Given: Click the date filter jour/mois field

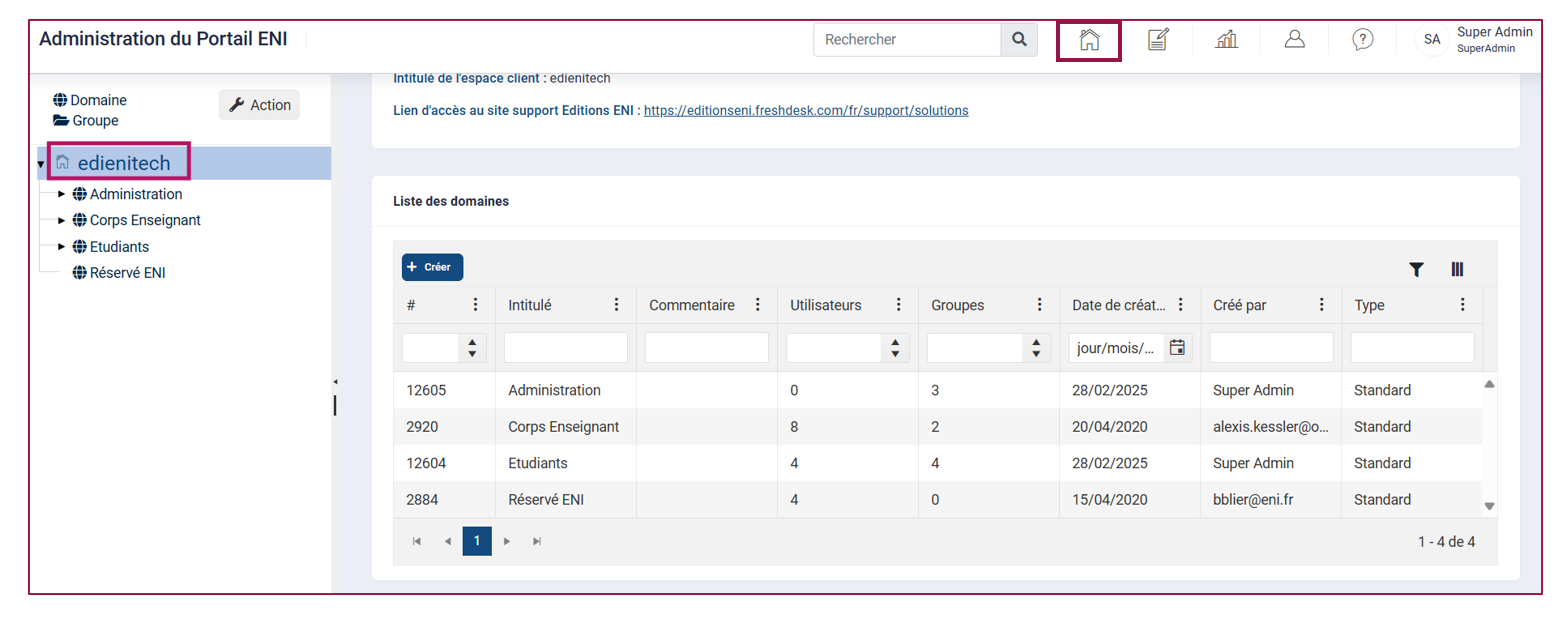Looking at the screenshot, I should (x=1116, y=348).
